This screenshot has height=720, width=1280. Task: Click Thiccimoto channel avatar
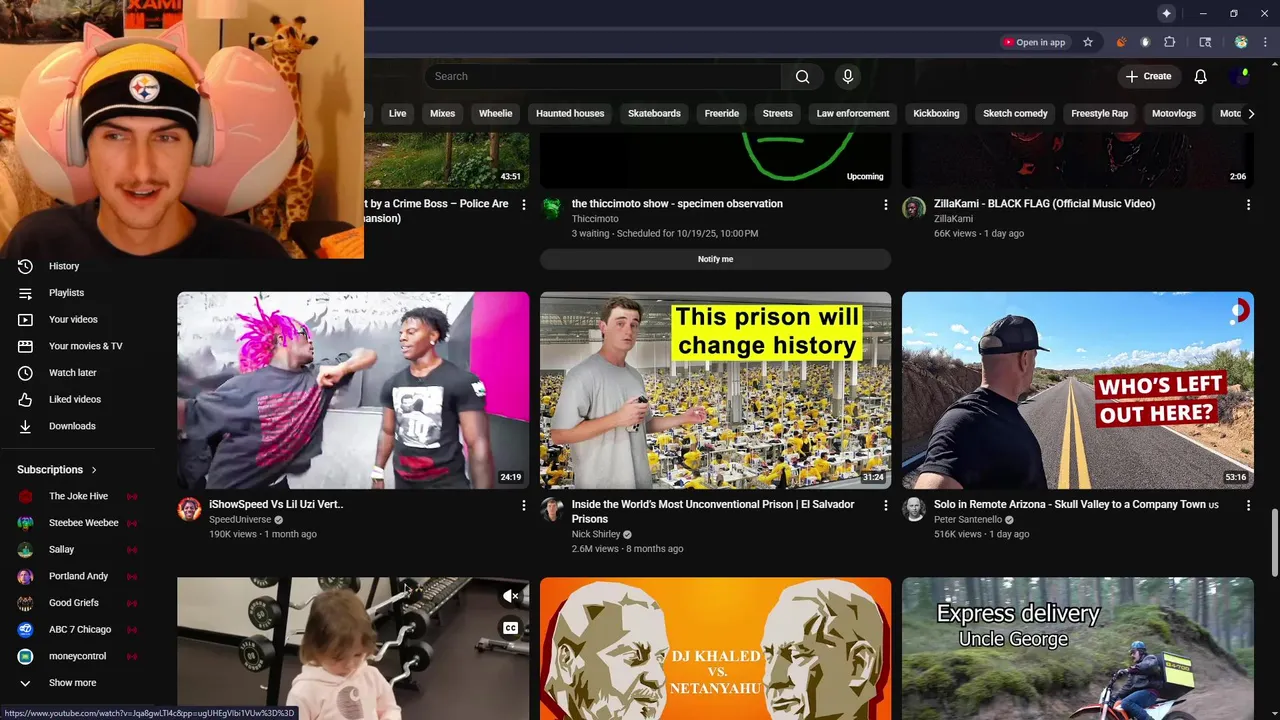552,208
